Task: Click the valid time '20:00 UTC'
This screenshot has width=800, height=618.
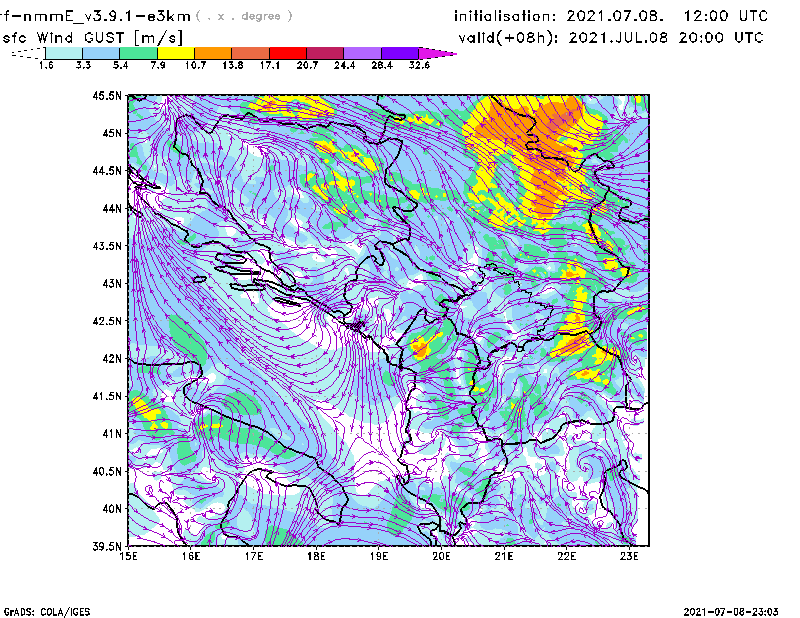Action: pos(721,38)
